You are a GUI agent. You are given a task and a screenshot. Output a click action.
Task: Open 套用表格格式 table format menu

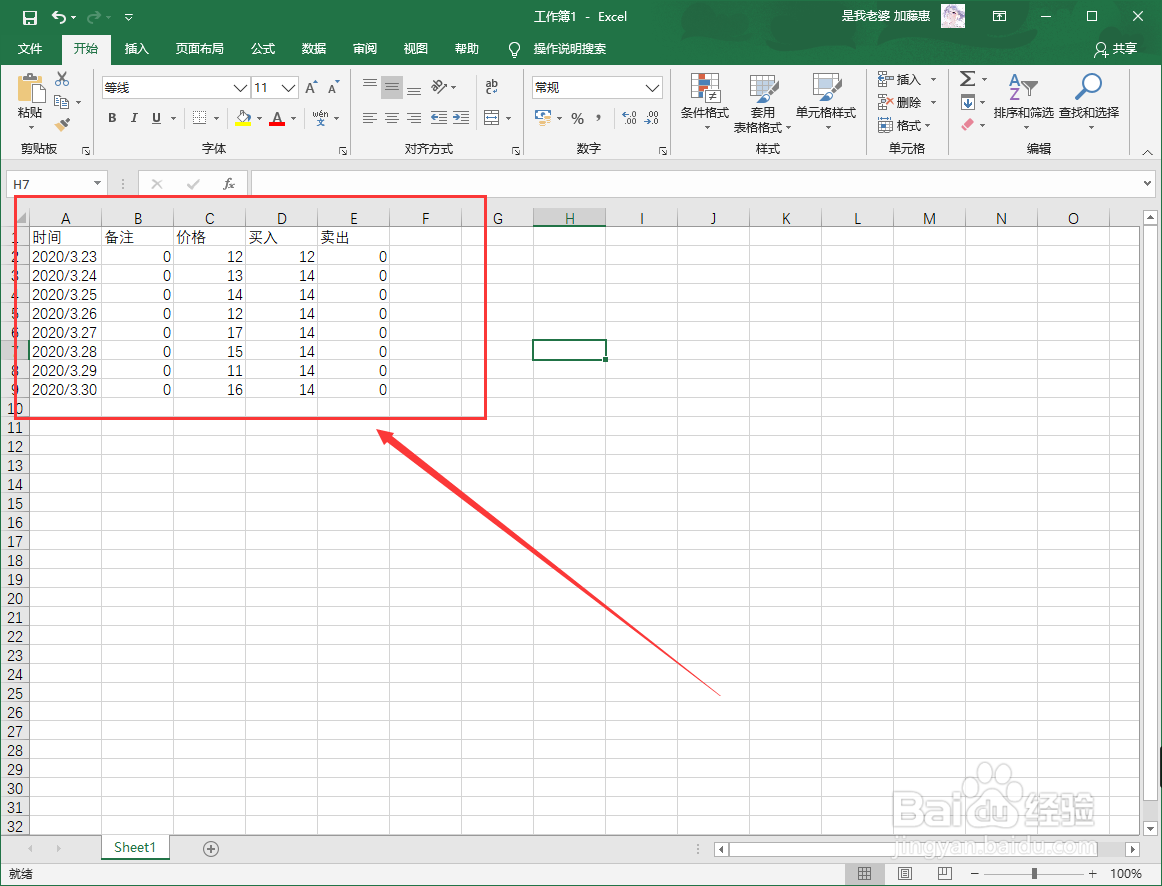tap(763, 102)
